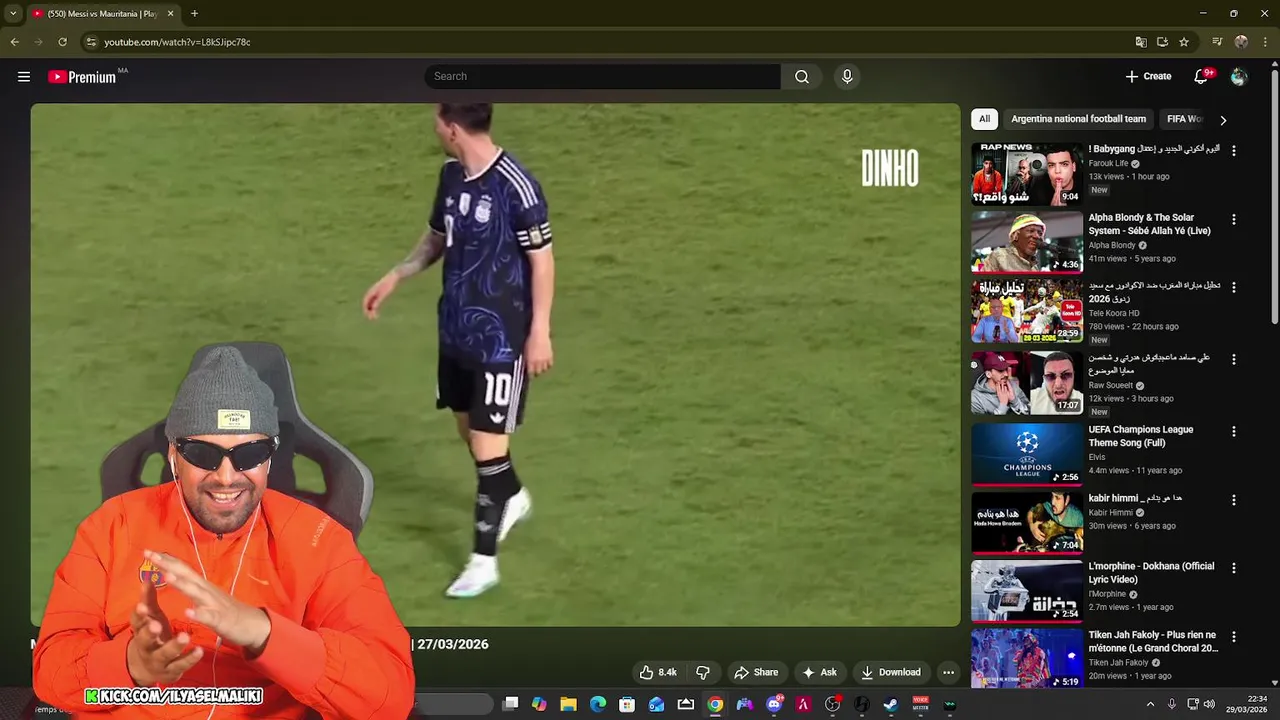Show next filter chips arrow
1280x720 pixels.
point(1223,120)
